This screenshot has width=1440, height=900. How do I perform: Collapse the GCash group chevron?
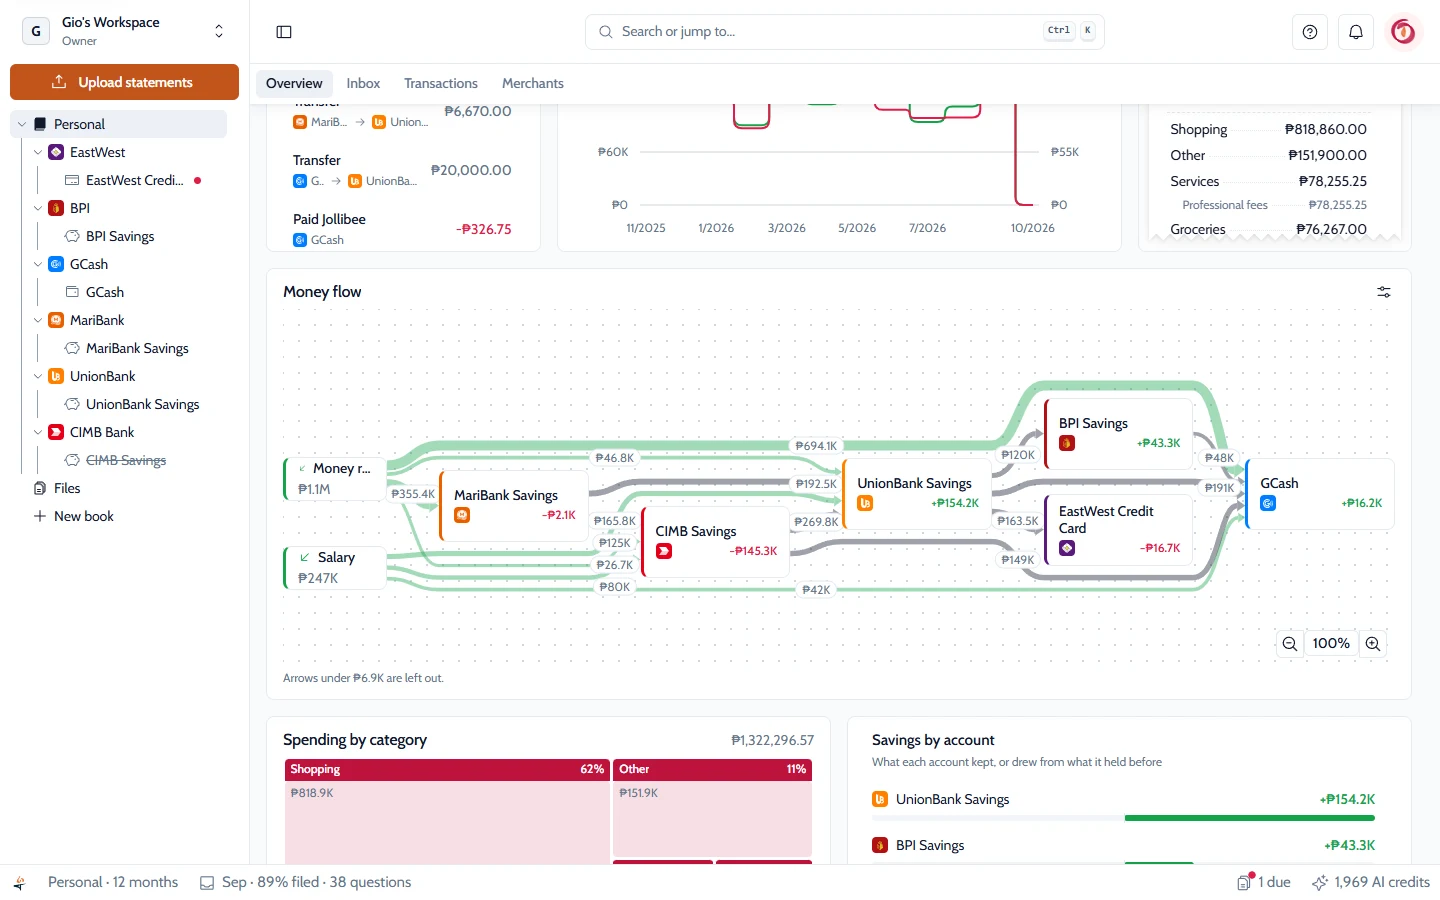pos(38,264)
